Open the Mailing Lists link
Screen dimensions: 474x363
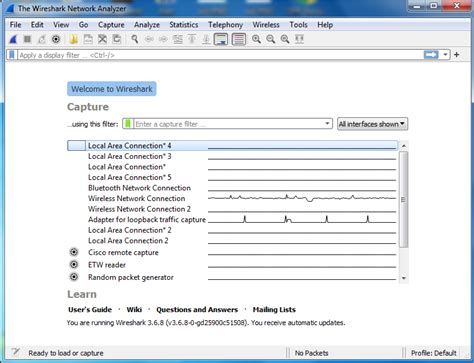tap(274, 310)
